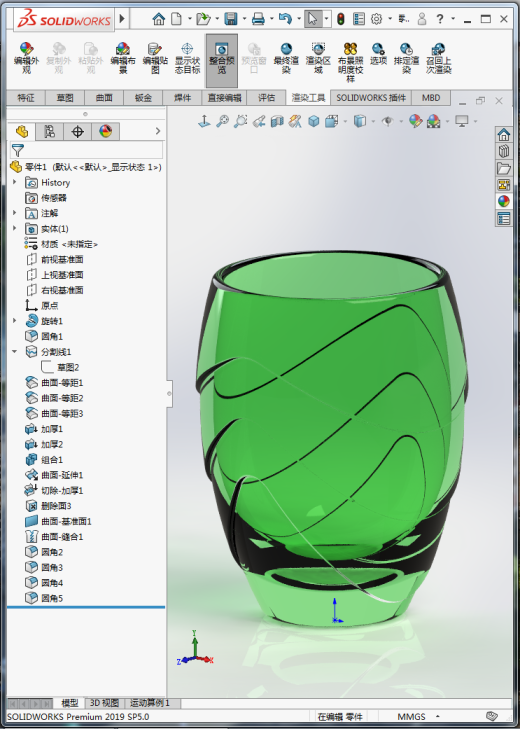This screenshot has width=520, height=729.
Task: Click the Edit Appearance (编辑外观) icon
Action: pos(26,59)
